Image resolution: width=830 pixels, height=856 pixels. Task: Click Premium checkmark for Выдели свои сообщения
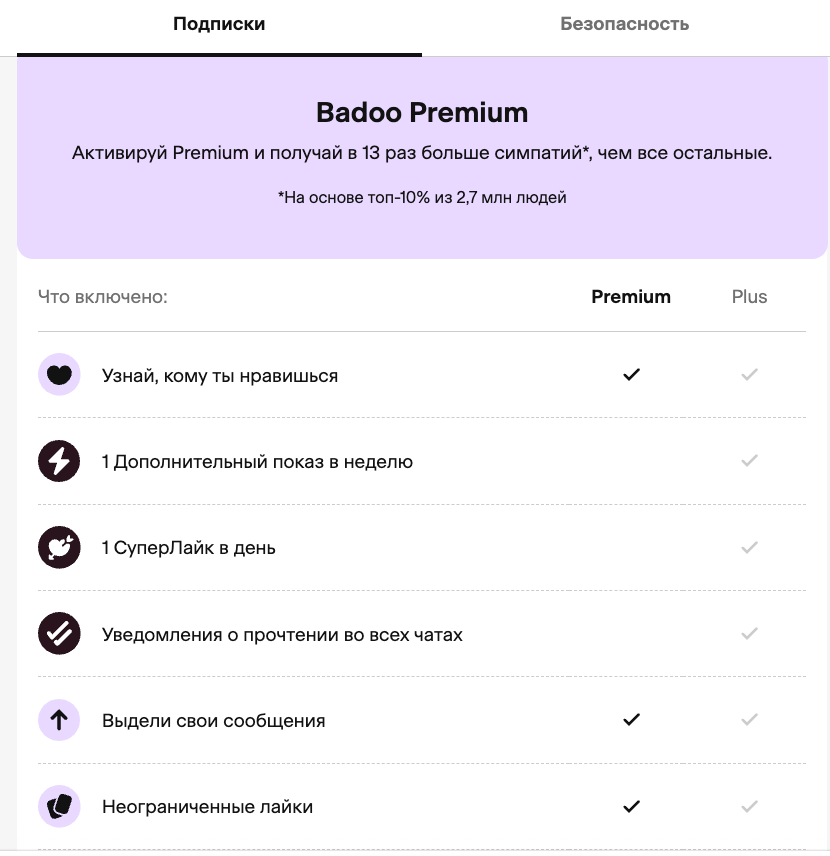tap(631, 720)
